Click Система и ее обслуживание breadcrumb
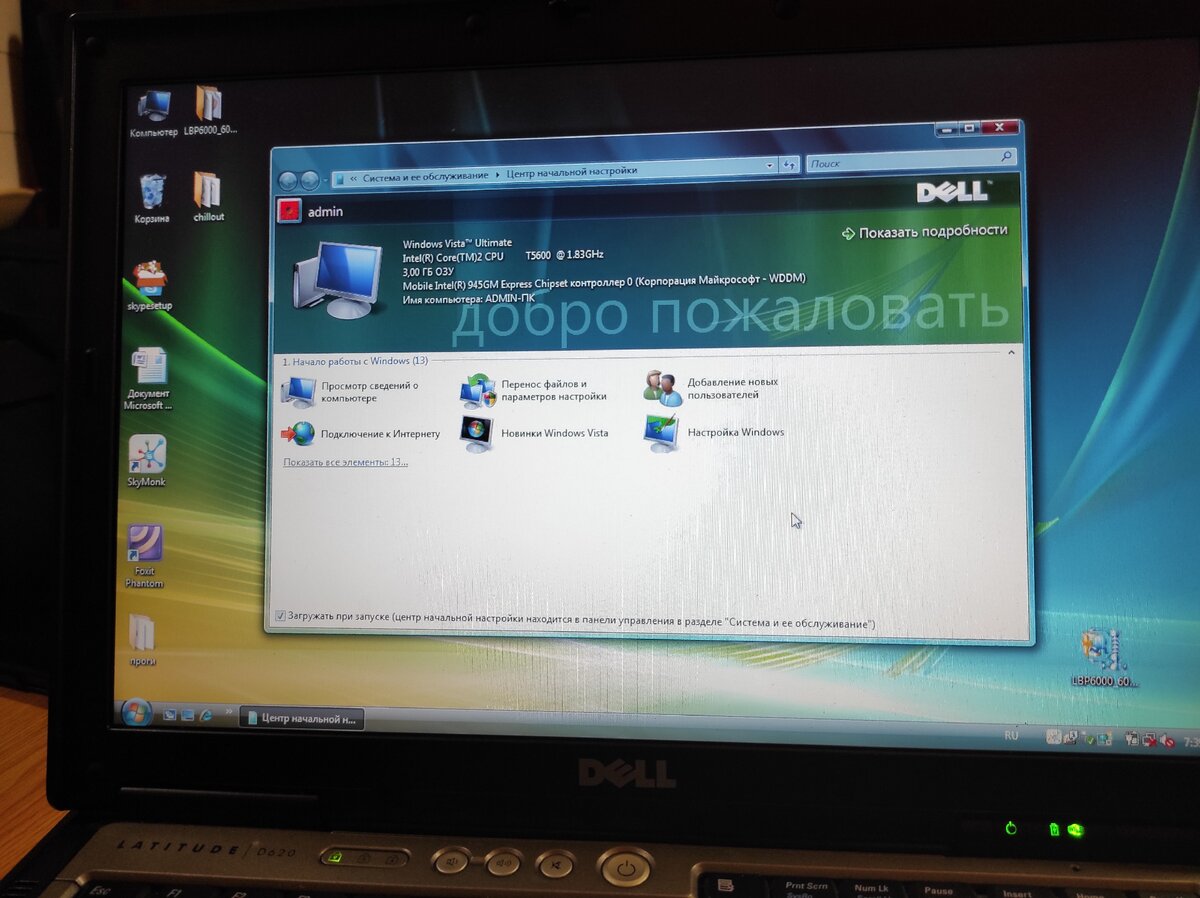1200x898 pixels. [x=425, y=176]
